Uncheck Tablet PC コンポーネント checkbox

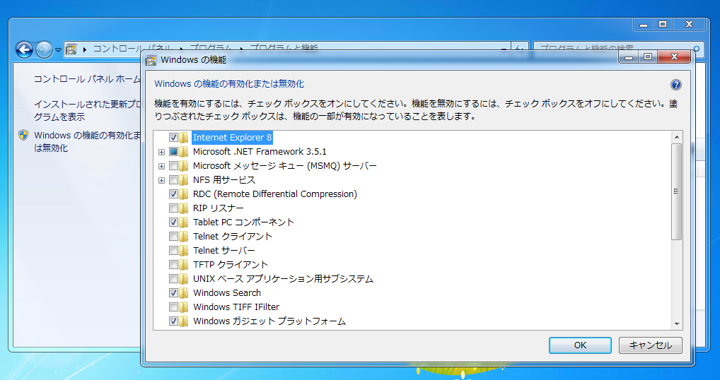pos(173,222)
